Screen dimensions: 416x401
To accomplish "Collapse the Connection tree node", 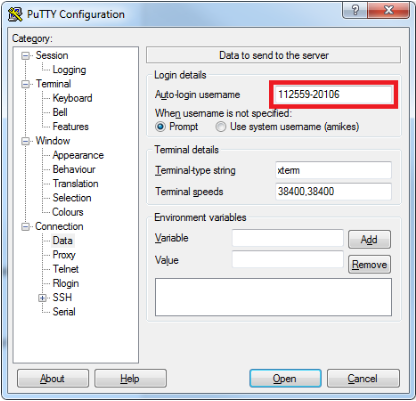I will point(26,227).
